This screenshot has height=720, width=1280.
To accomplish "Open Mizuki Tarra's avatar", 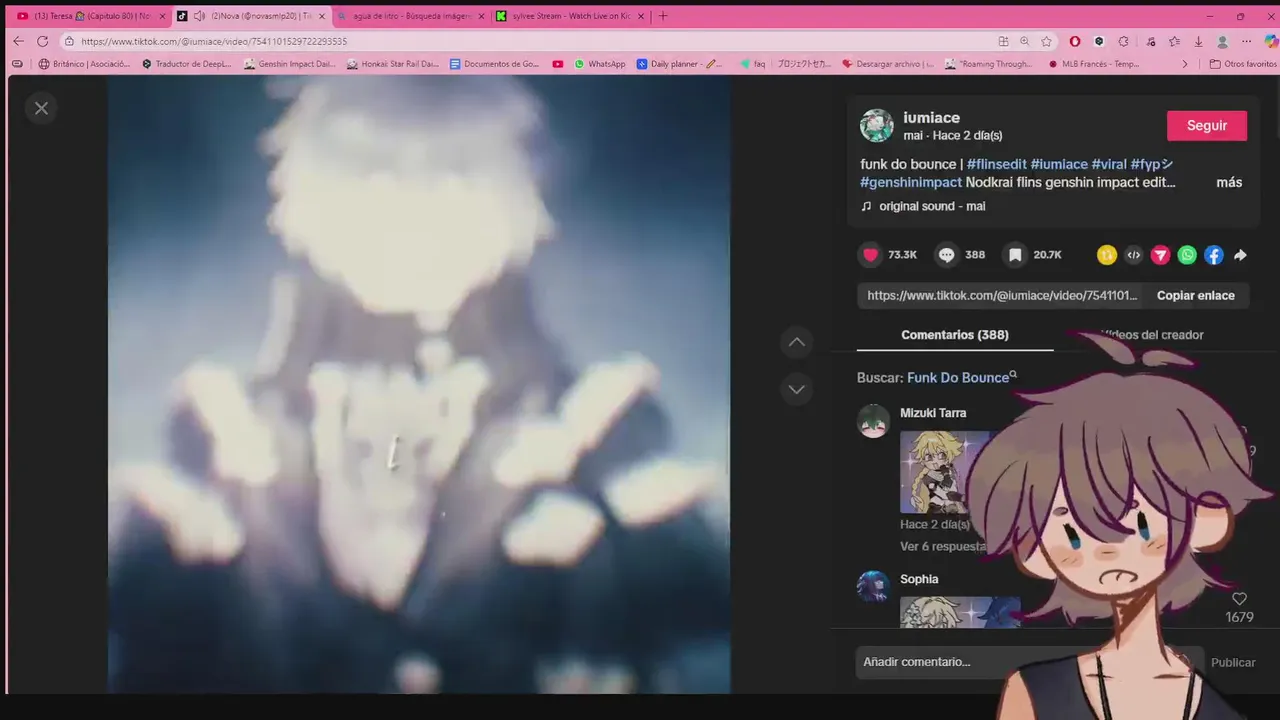I will [873, 421].
